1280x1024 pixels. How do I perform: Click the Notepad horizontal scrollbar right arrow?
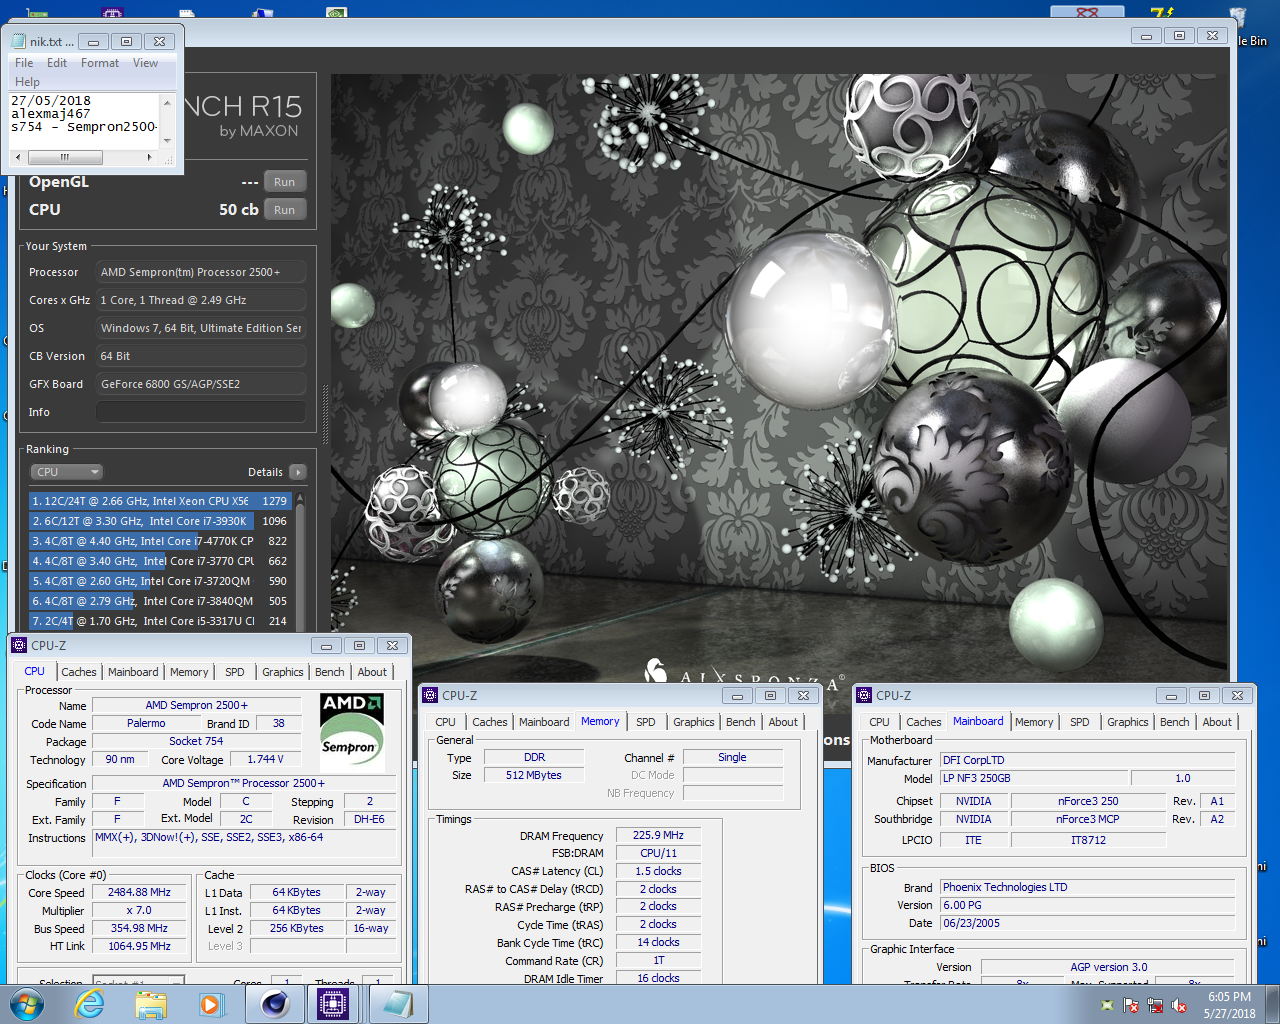pos(149,157)
